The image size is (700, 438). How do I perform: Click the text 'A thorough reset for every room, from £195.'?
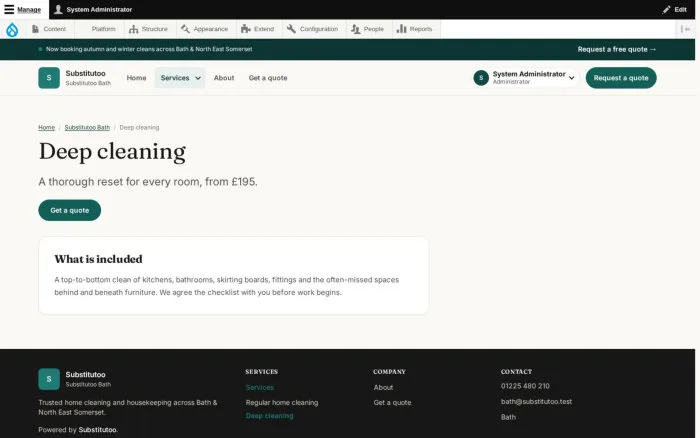(x=148, y=182)
